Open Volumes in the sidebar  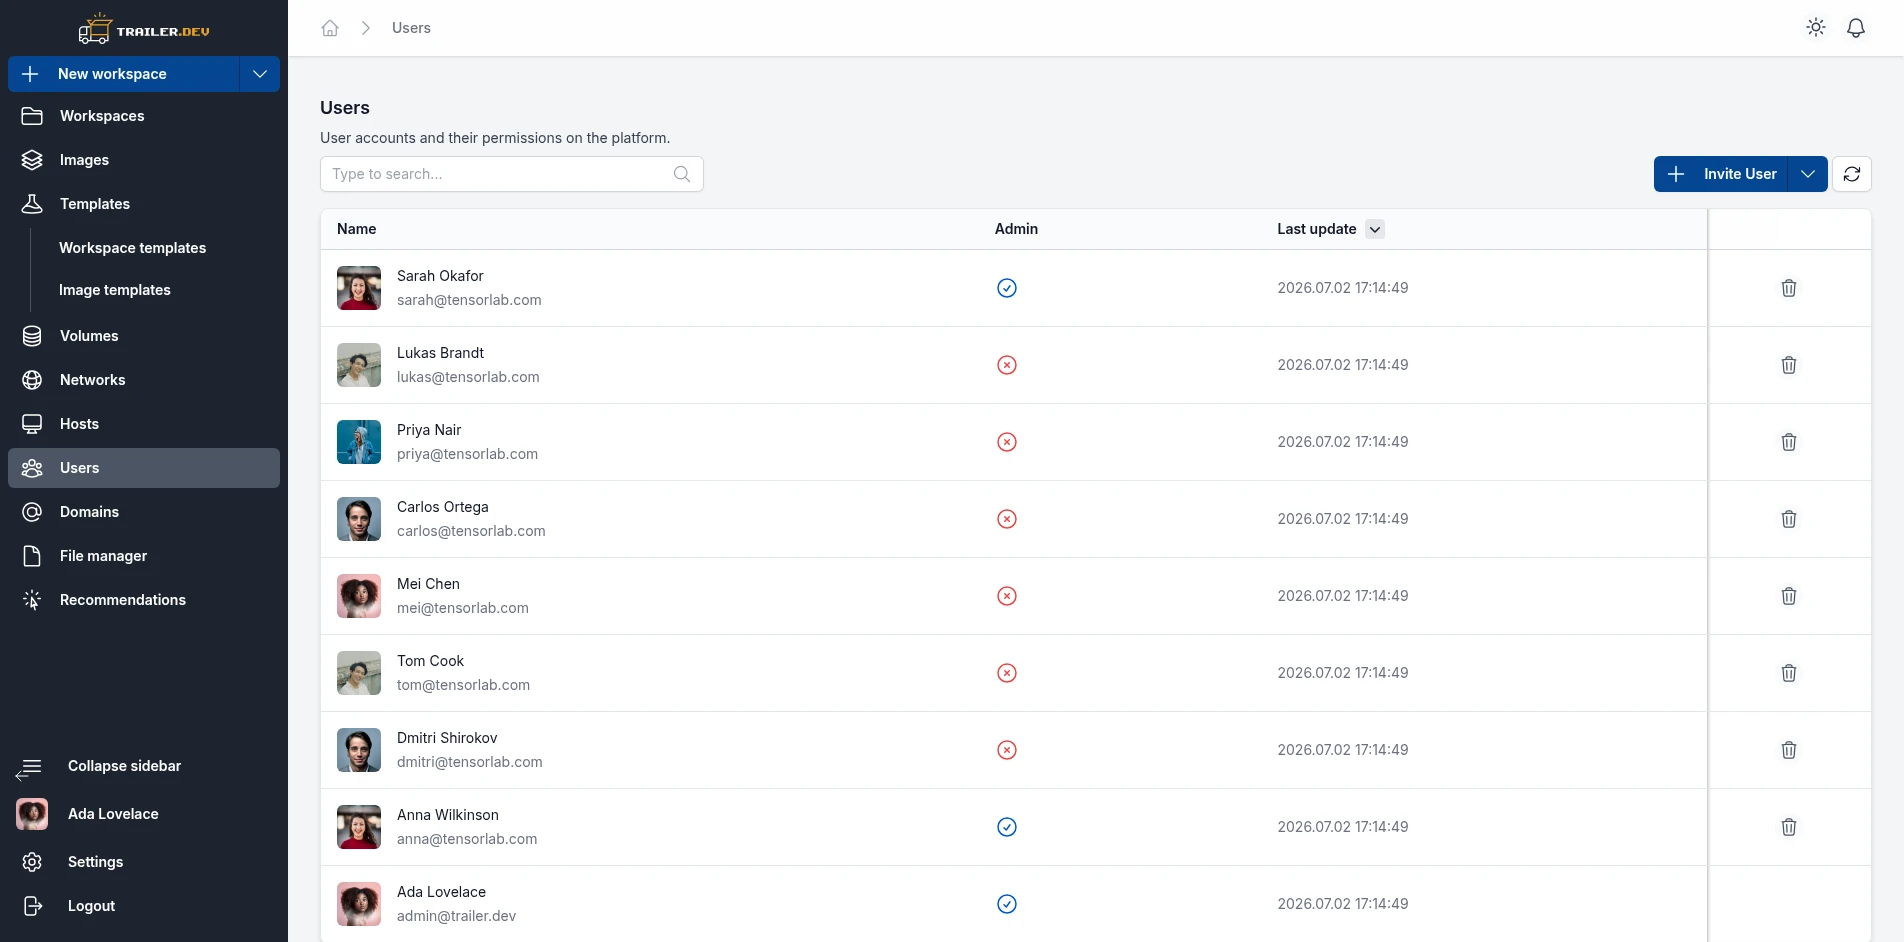pos(144,336)
